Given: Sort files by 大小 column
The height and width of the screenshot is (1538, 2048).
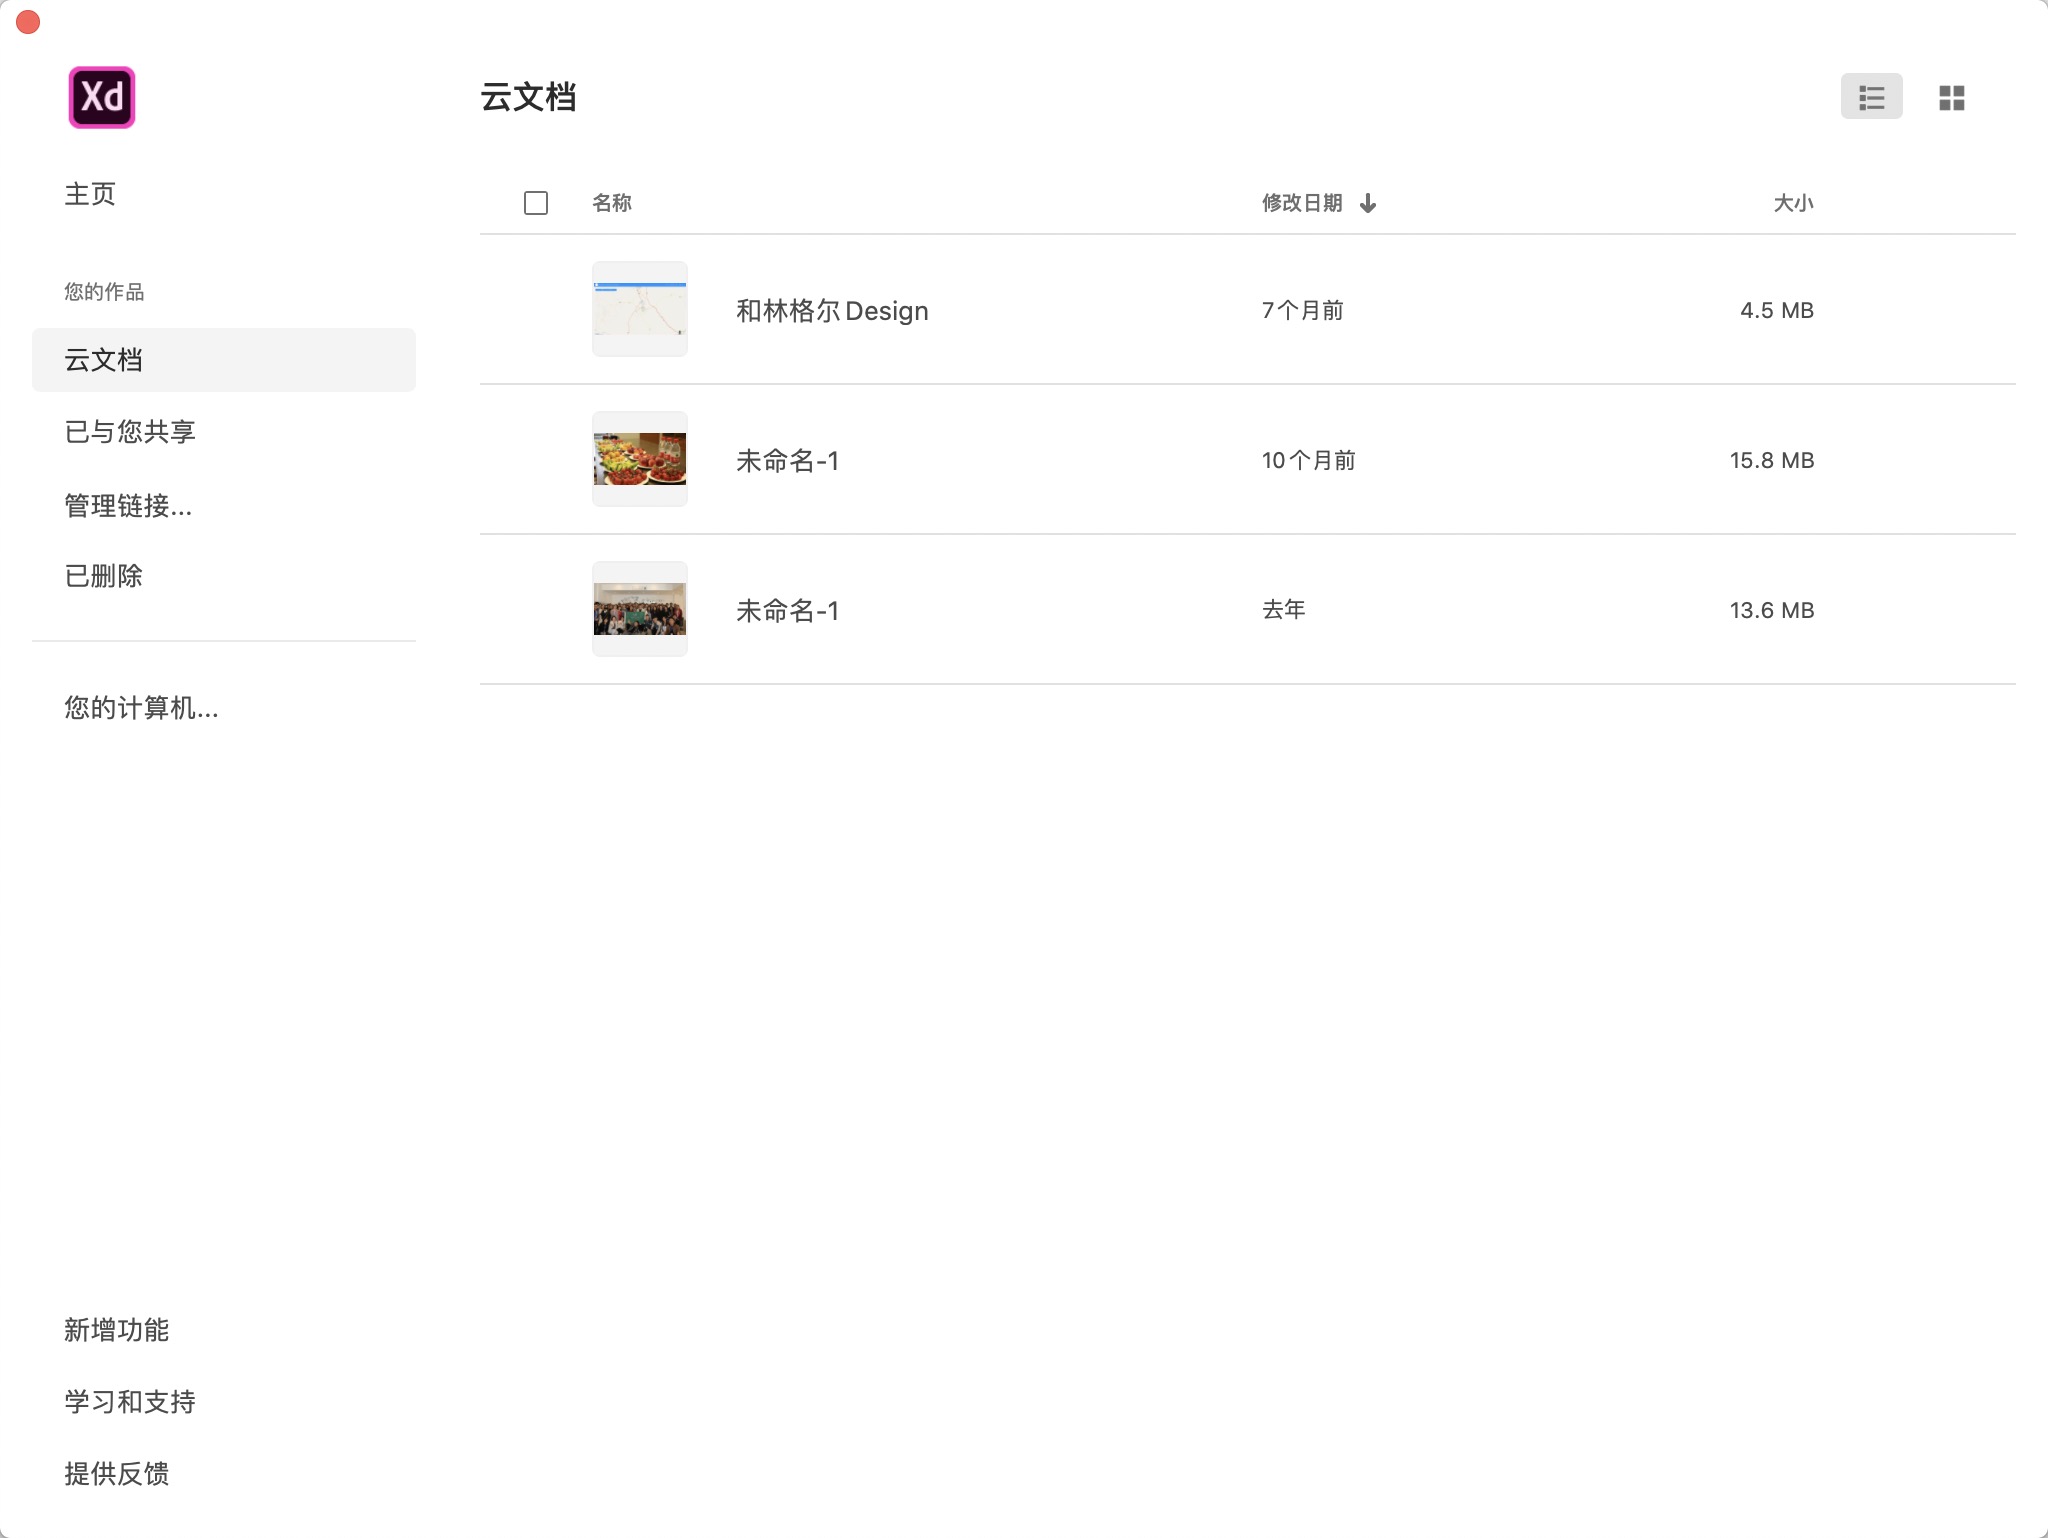Looking at the screenshot, I should pos(1792,204).
